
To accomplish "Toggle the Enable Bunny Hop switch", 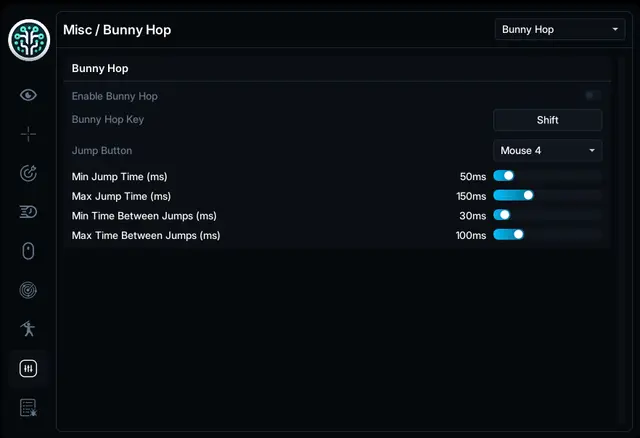I will 592,96.
